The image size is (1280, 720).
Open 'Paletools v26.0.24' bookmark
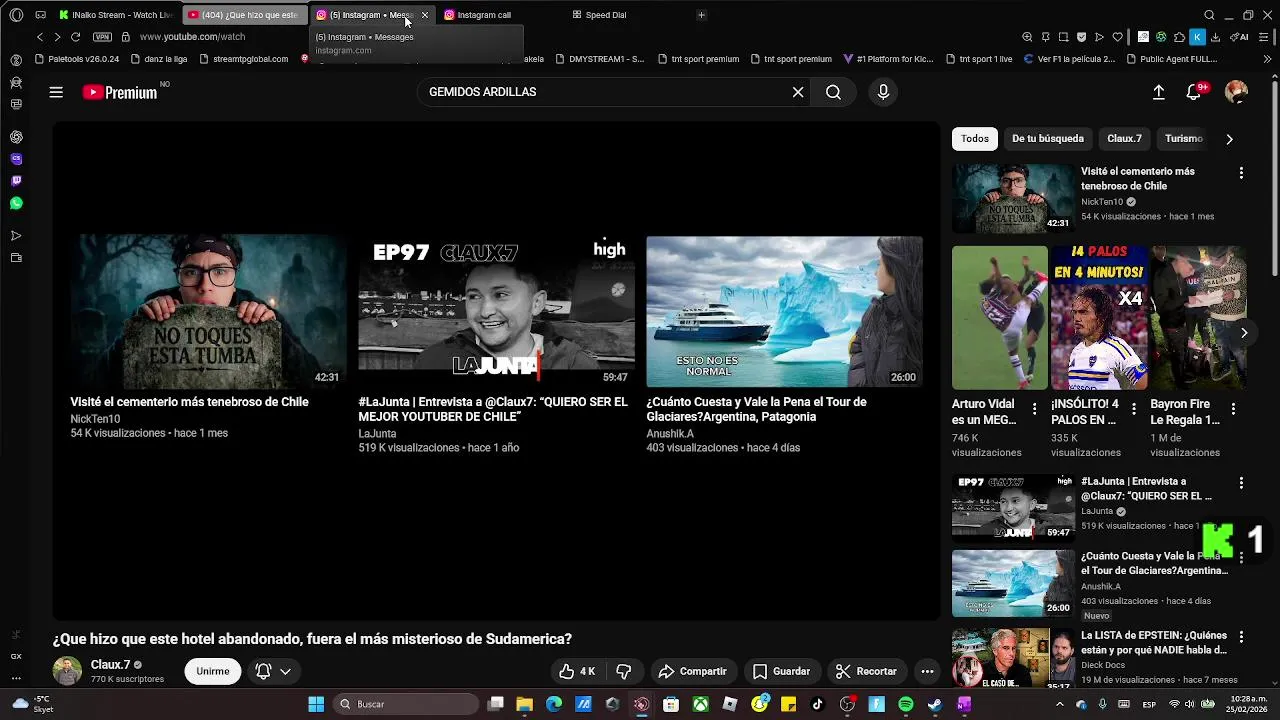point(76,59)
